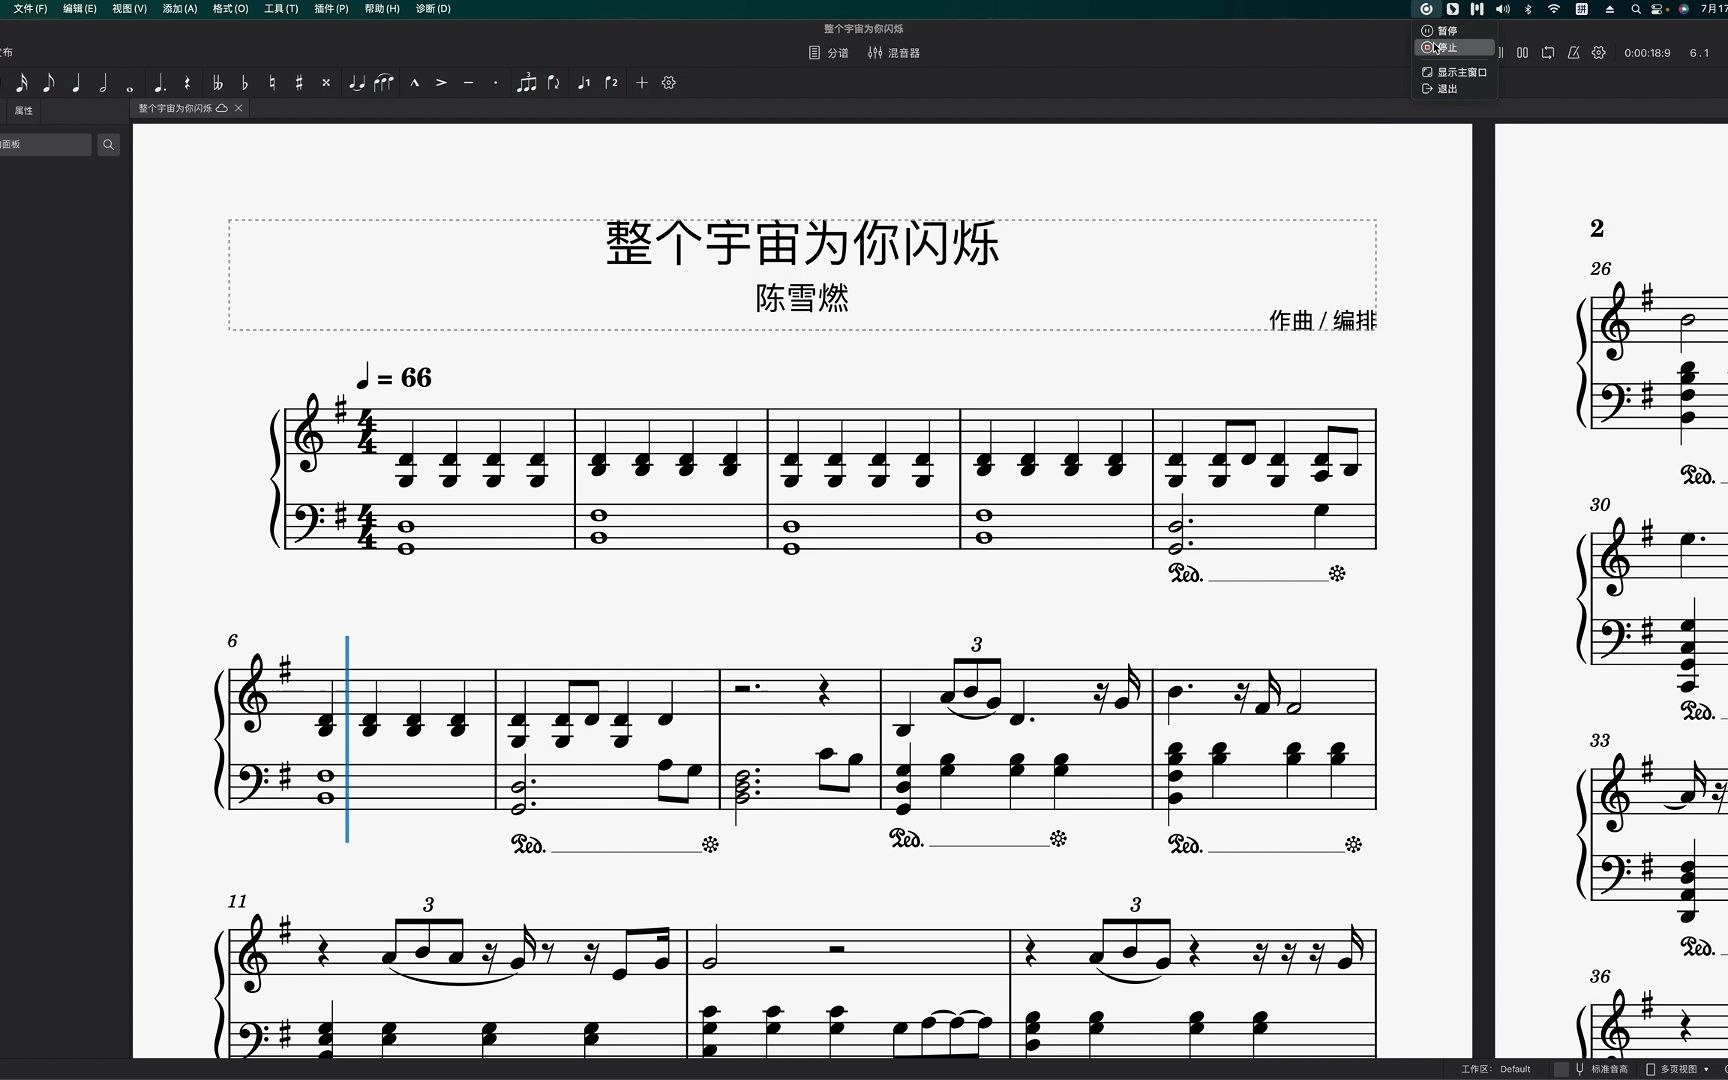Select the quarter note duration
This screenshot has width=1728, height=1080.
click(76, 83)
